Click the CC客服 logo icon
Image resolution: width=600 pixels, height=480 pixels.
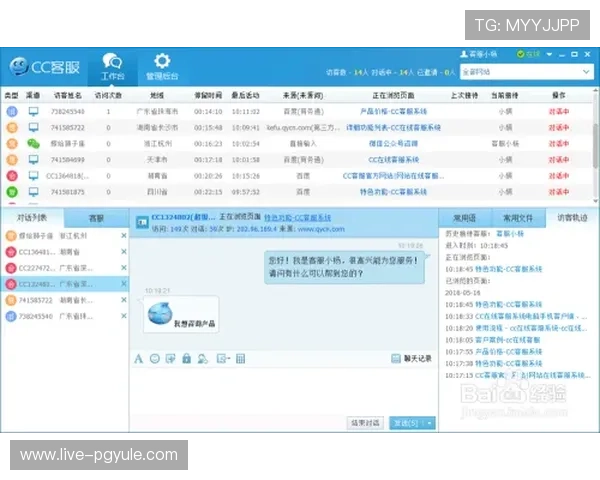point(19,67)
